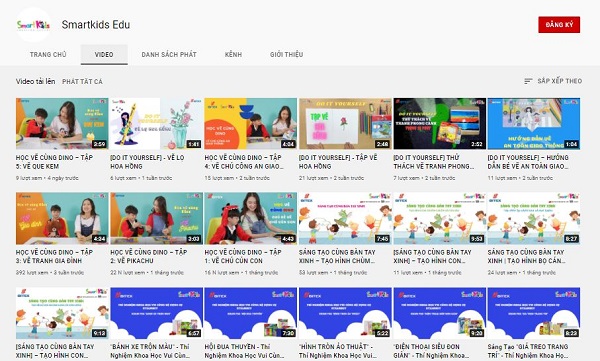Click the Smartkids Edu channel avatar
The height and width of the screenshot is (361, 600).
(33, 25)
